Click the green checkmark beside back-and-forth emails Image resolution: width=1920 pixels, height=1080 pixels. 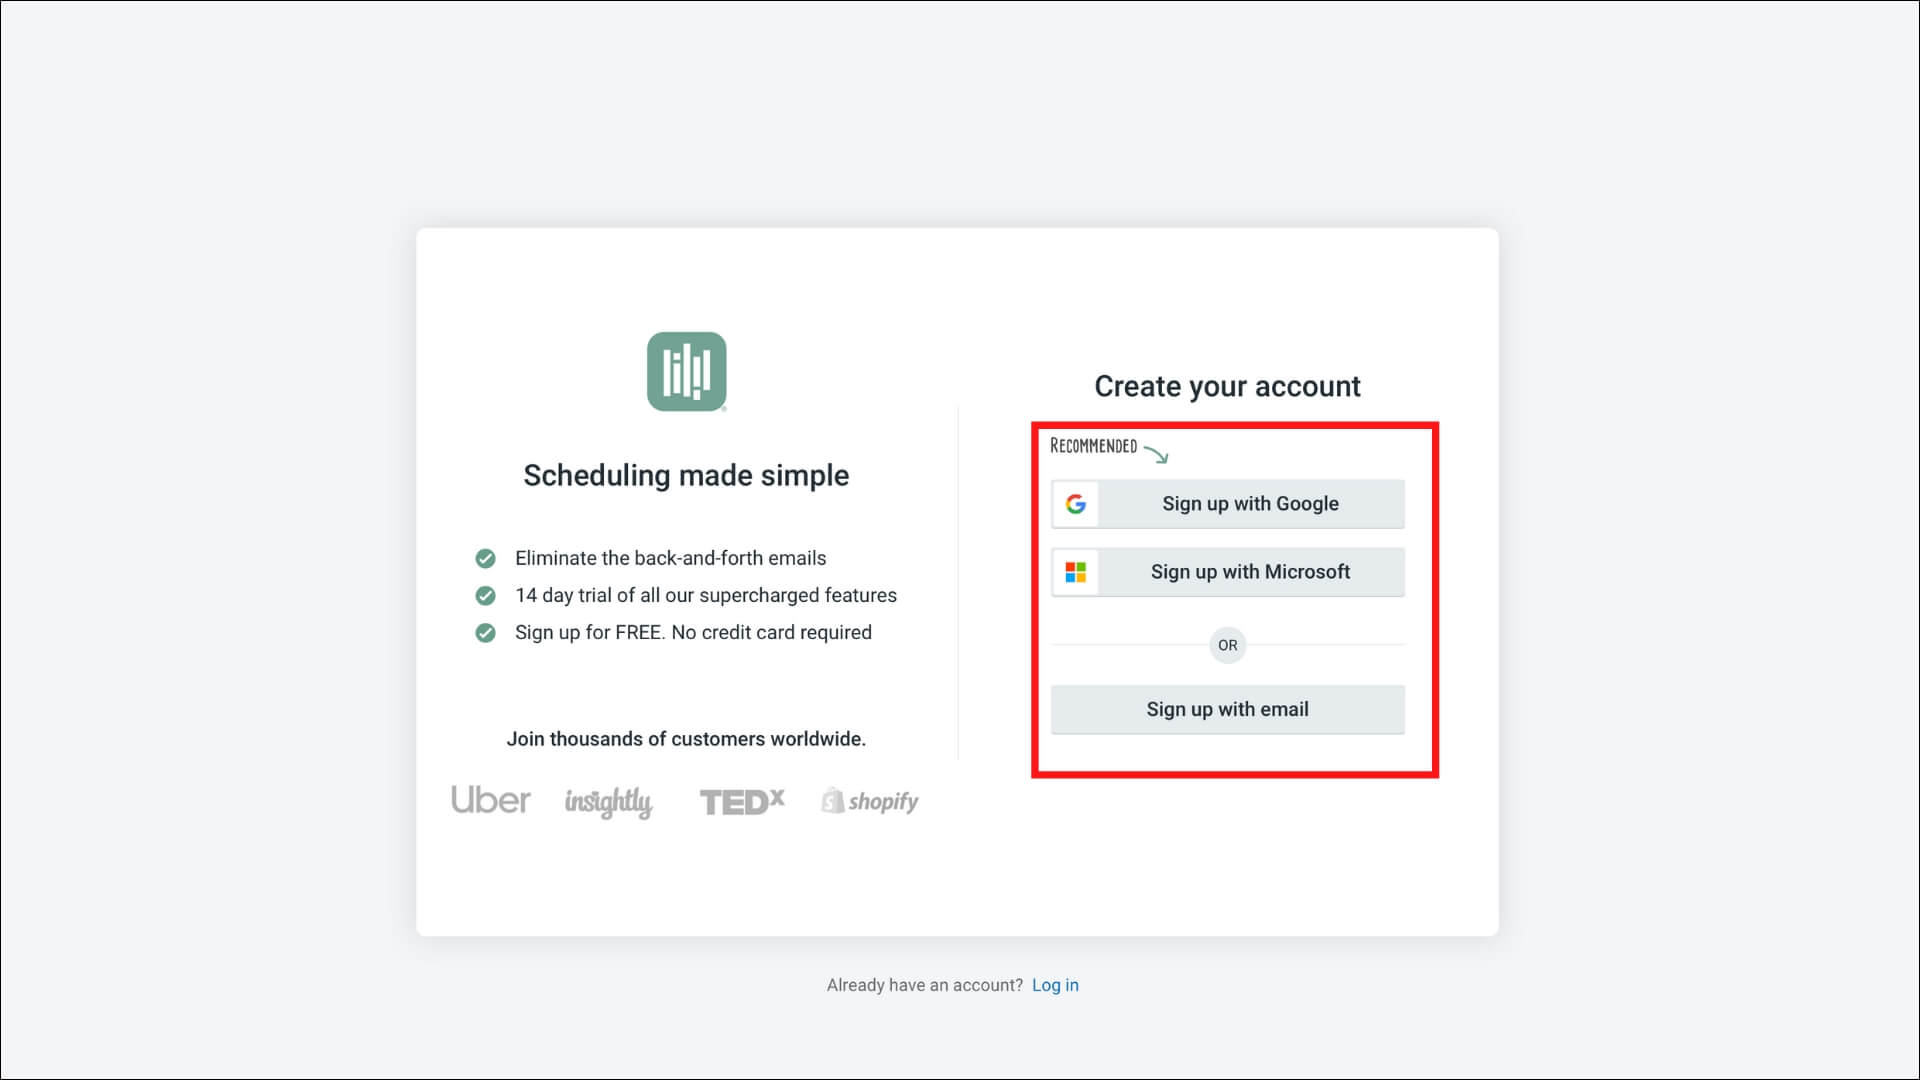click(x=485, y=558)
